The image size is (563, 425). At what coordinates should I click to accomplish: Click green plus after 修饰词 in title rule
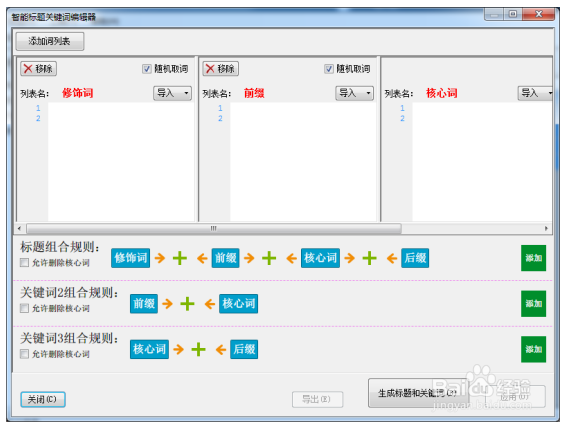[x=180, y=258]
